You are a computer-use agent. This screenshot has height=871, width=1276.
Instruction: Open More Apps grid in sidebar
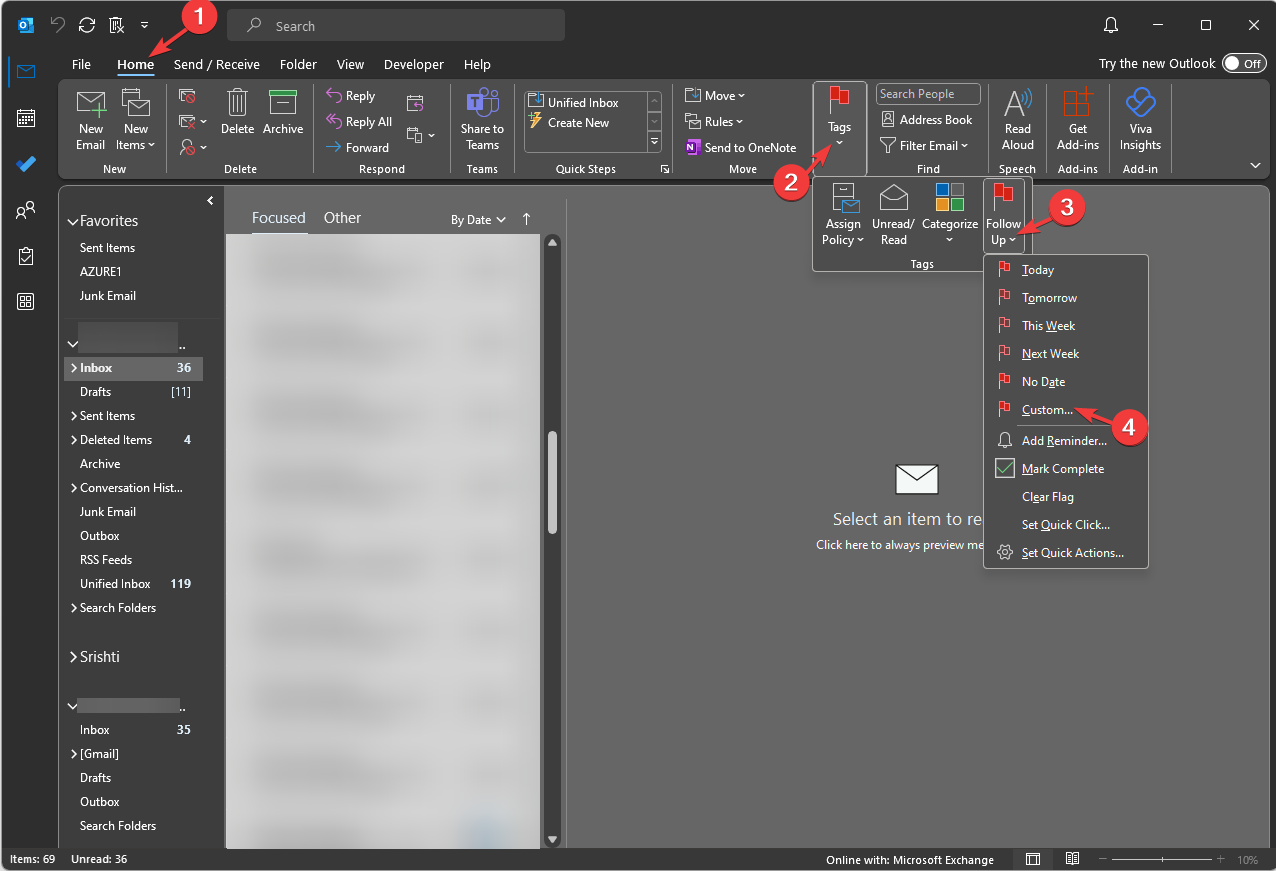[x=26, y=302]
